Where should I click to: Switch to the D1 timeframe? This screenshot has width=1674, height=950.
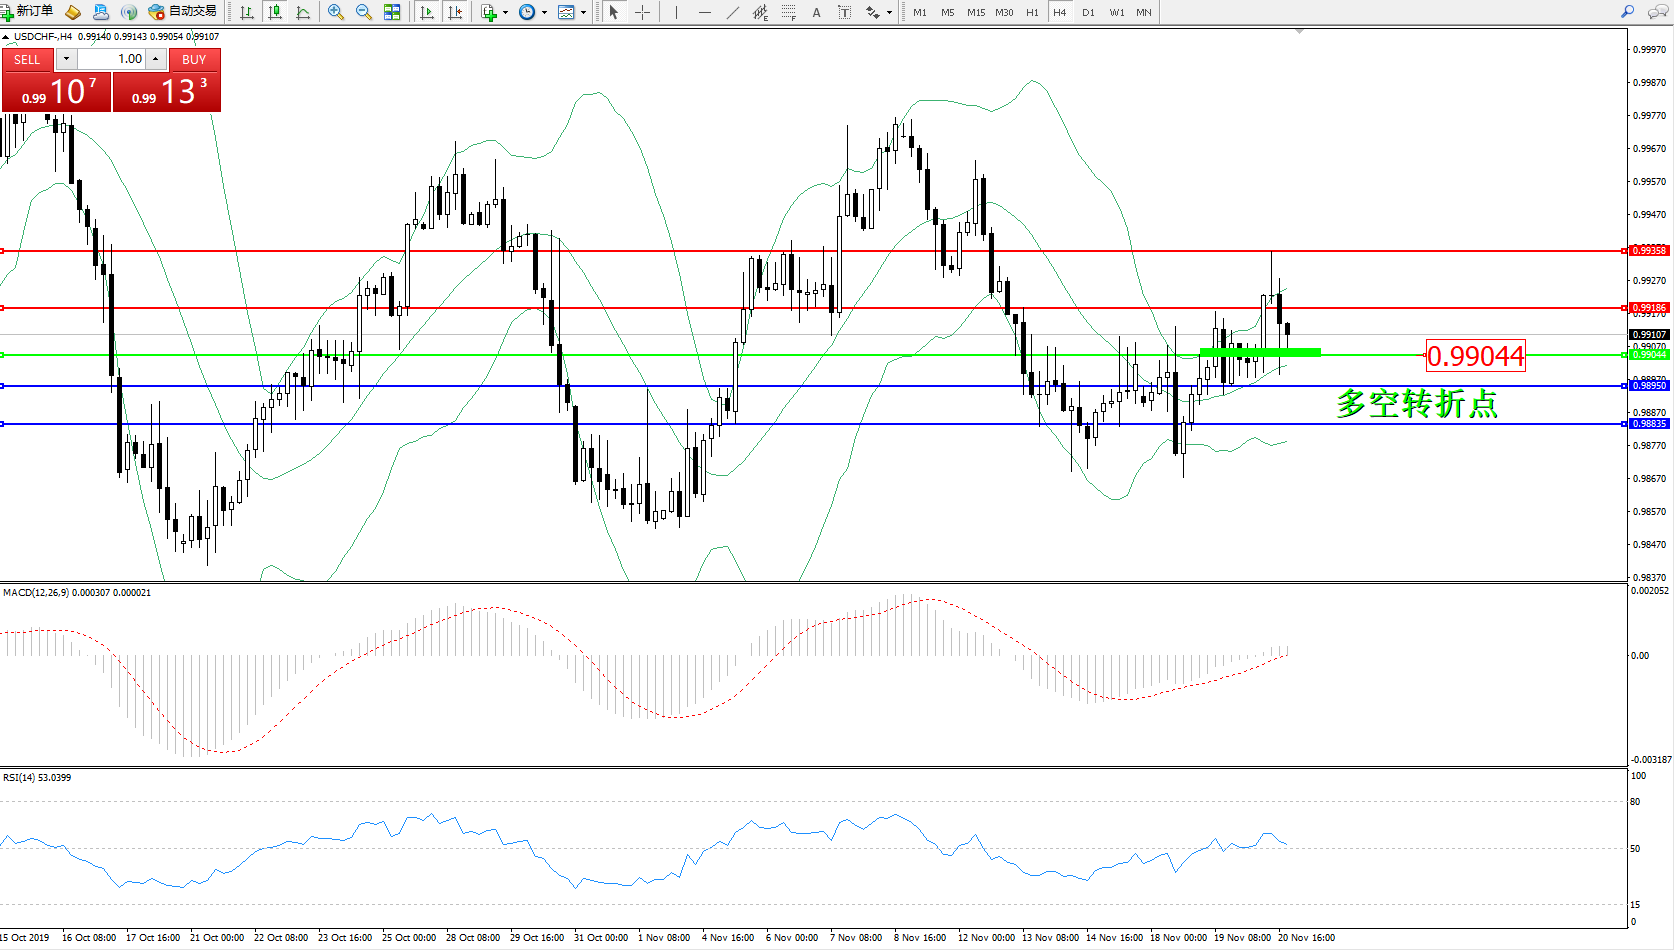[x=1088, y=13]
